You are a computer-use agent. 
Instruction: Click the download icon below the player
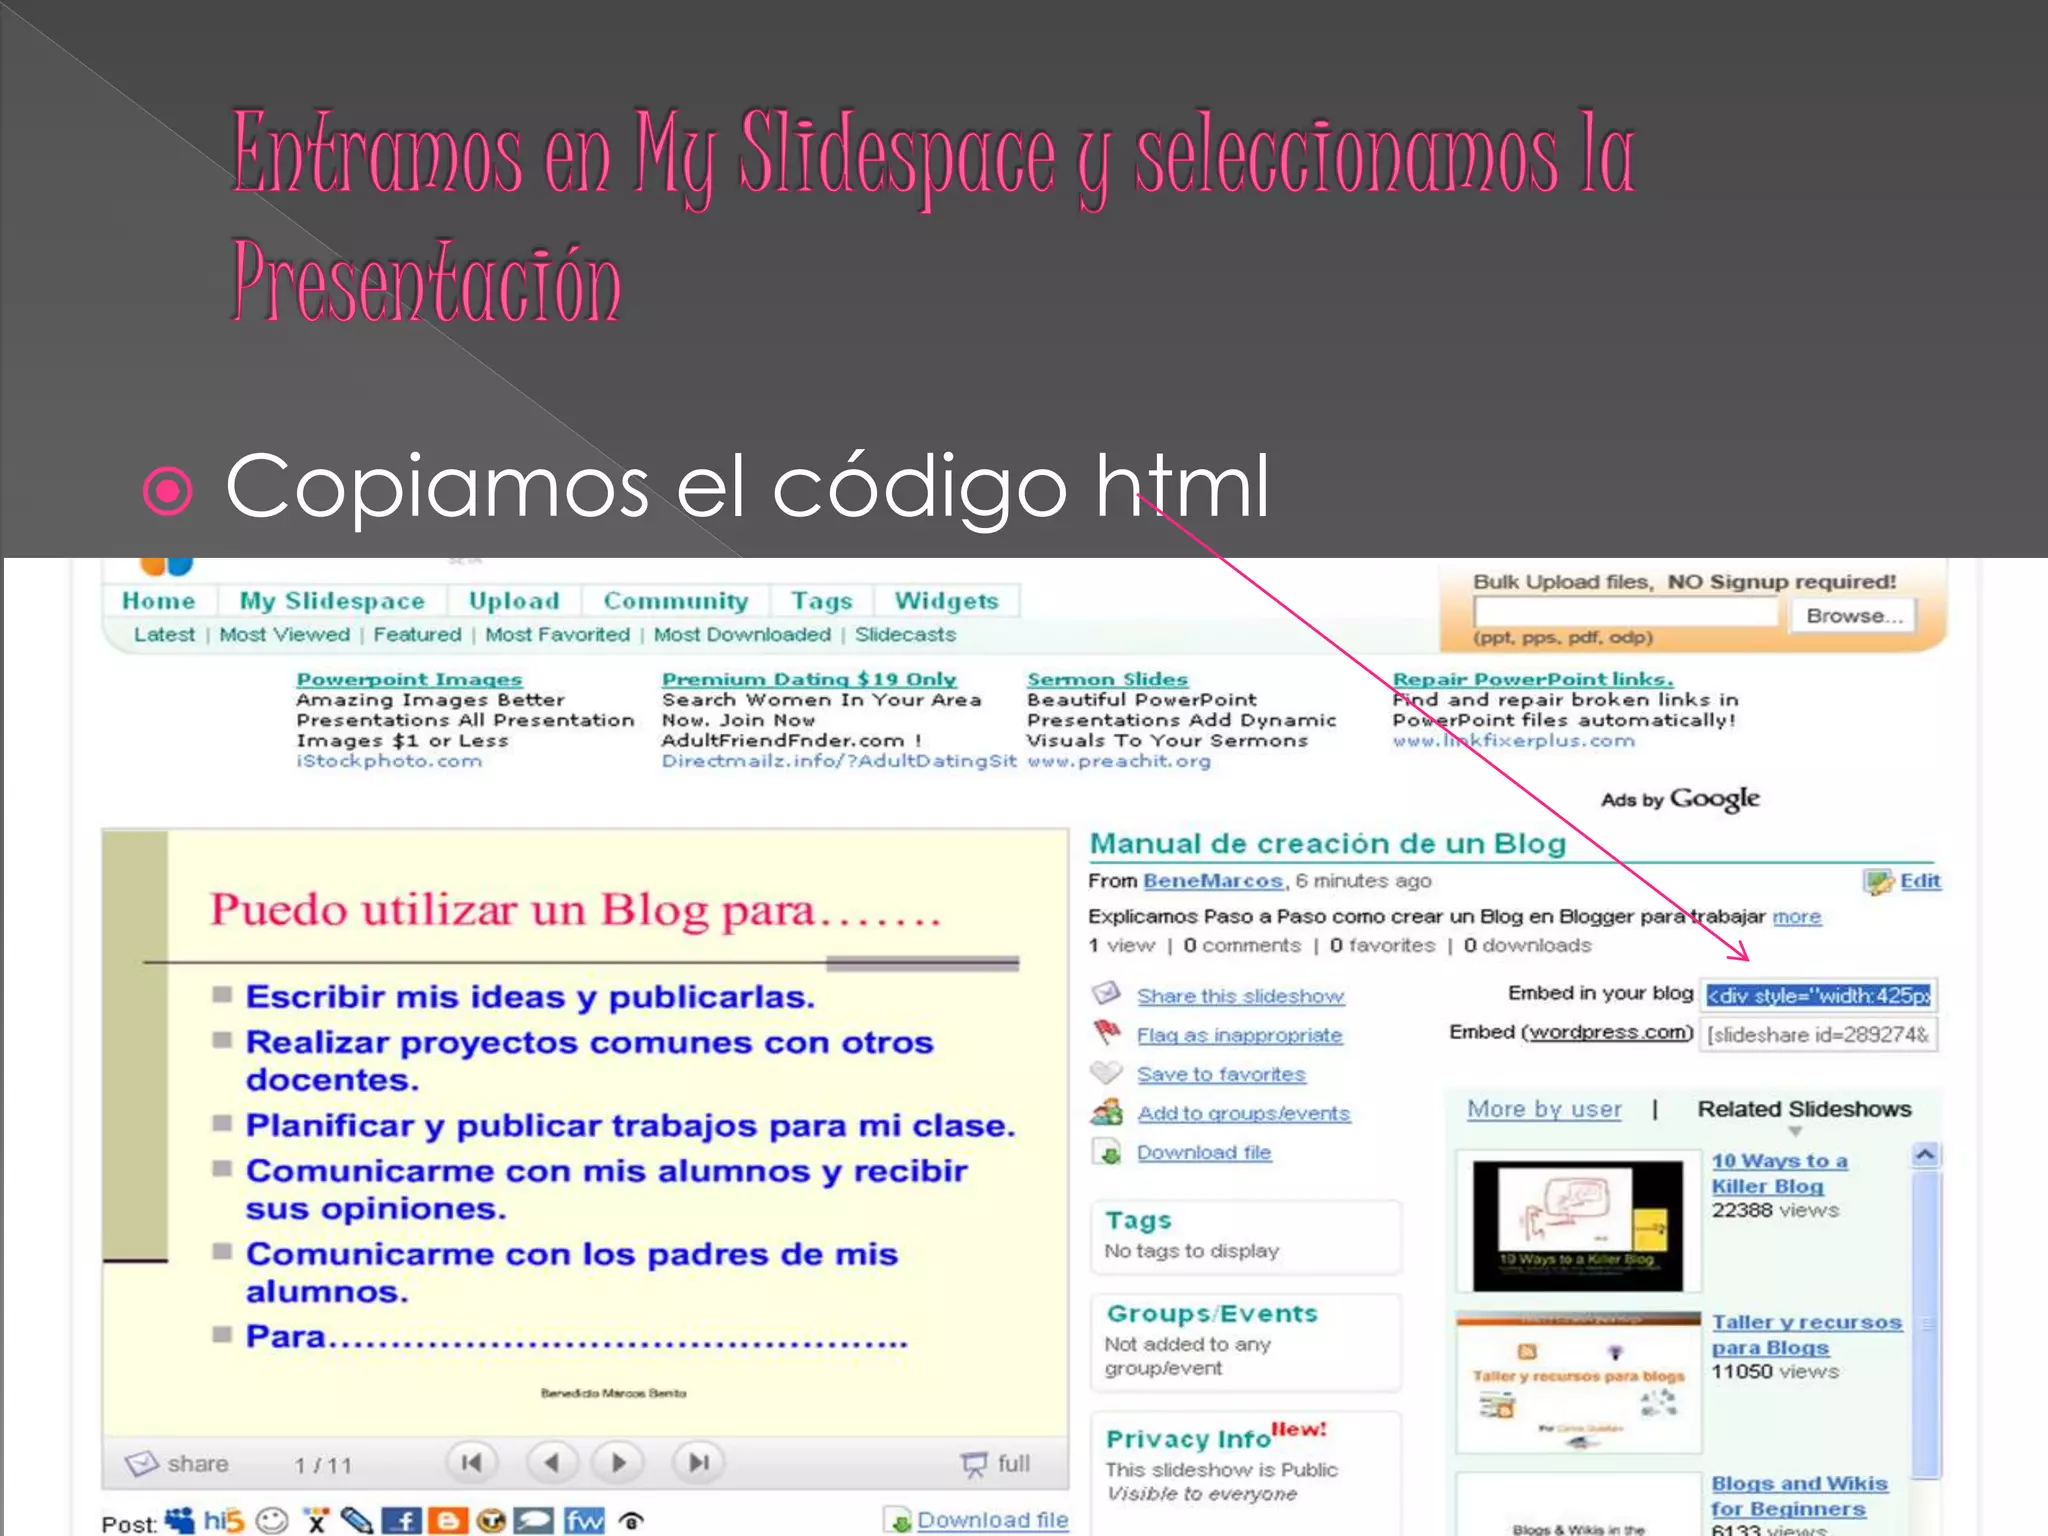tap(900, 1521)
